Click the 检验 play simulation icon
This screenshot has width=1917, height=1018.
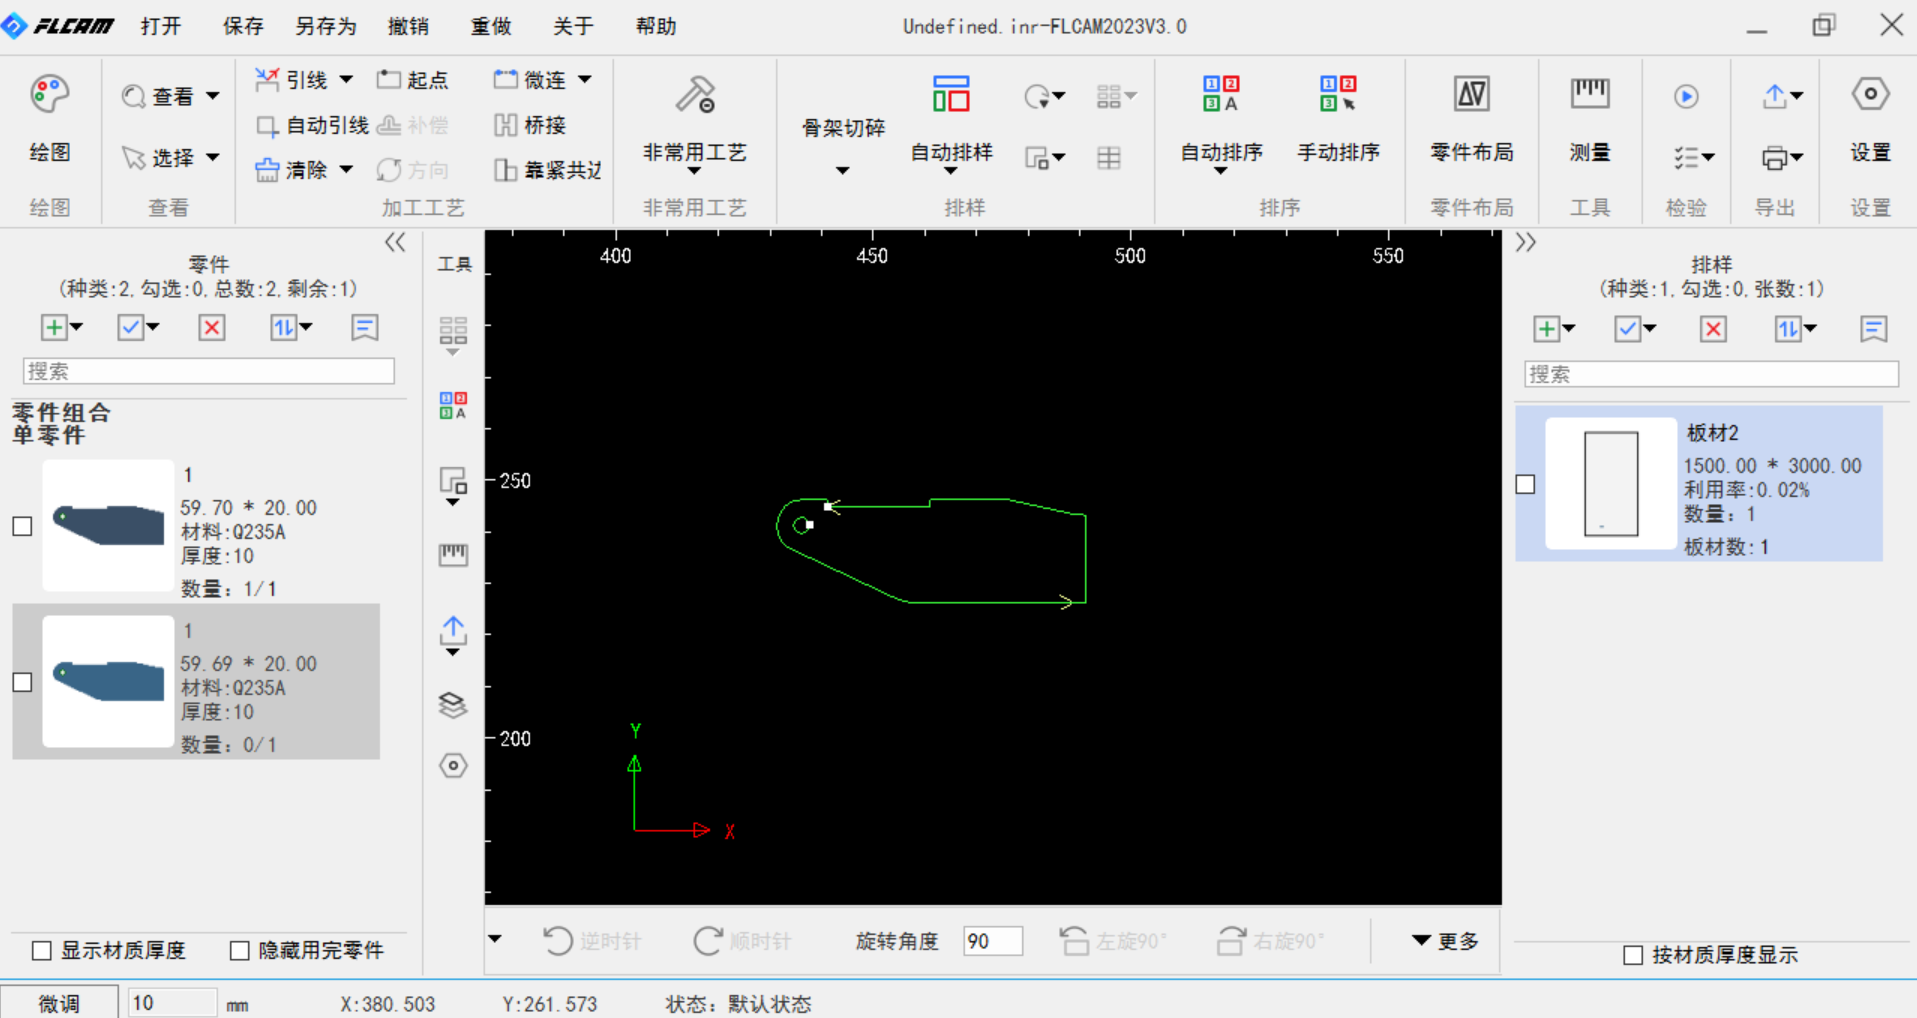(1686, 96)
